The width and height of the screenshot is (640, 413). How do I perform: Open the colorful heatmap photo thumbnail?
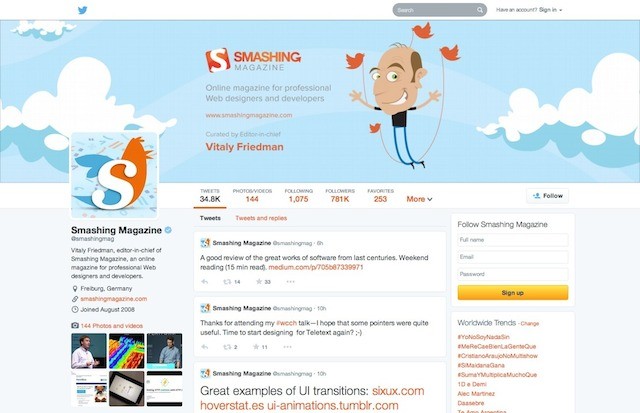tap(127, 351)
